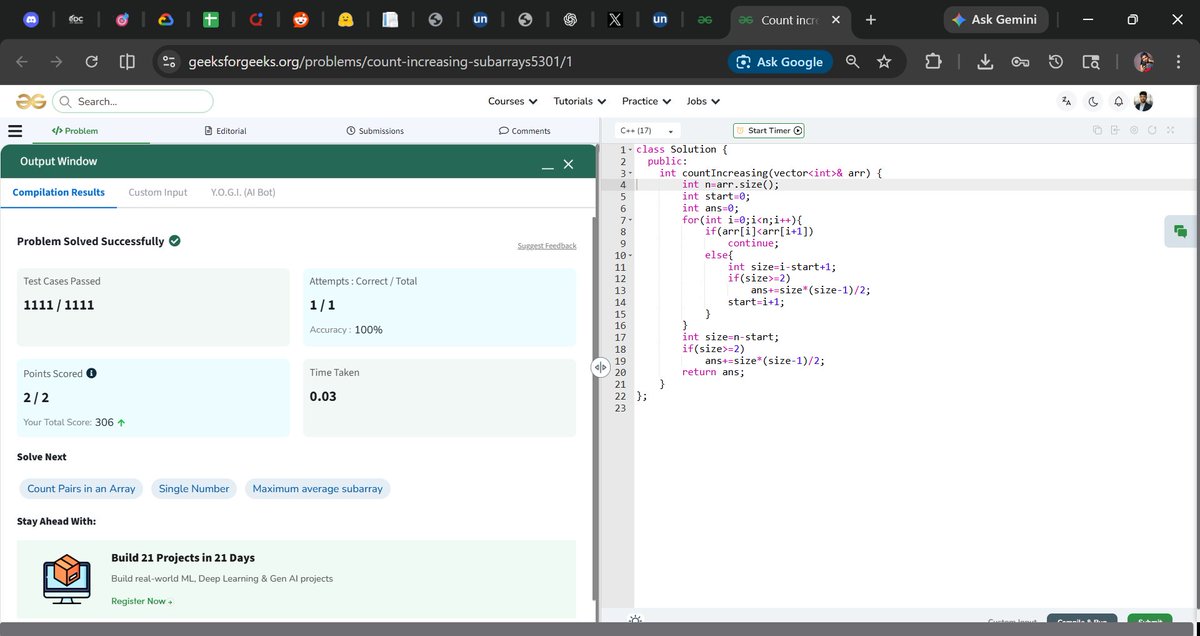1200x636 pixels.
Task: Expand the Practice dropdown menu
Action: click(x=646, y=101)
